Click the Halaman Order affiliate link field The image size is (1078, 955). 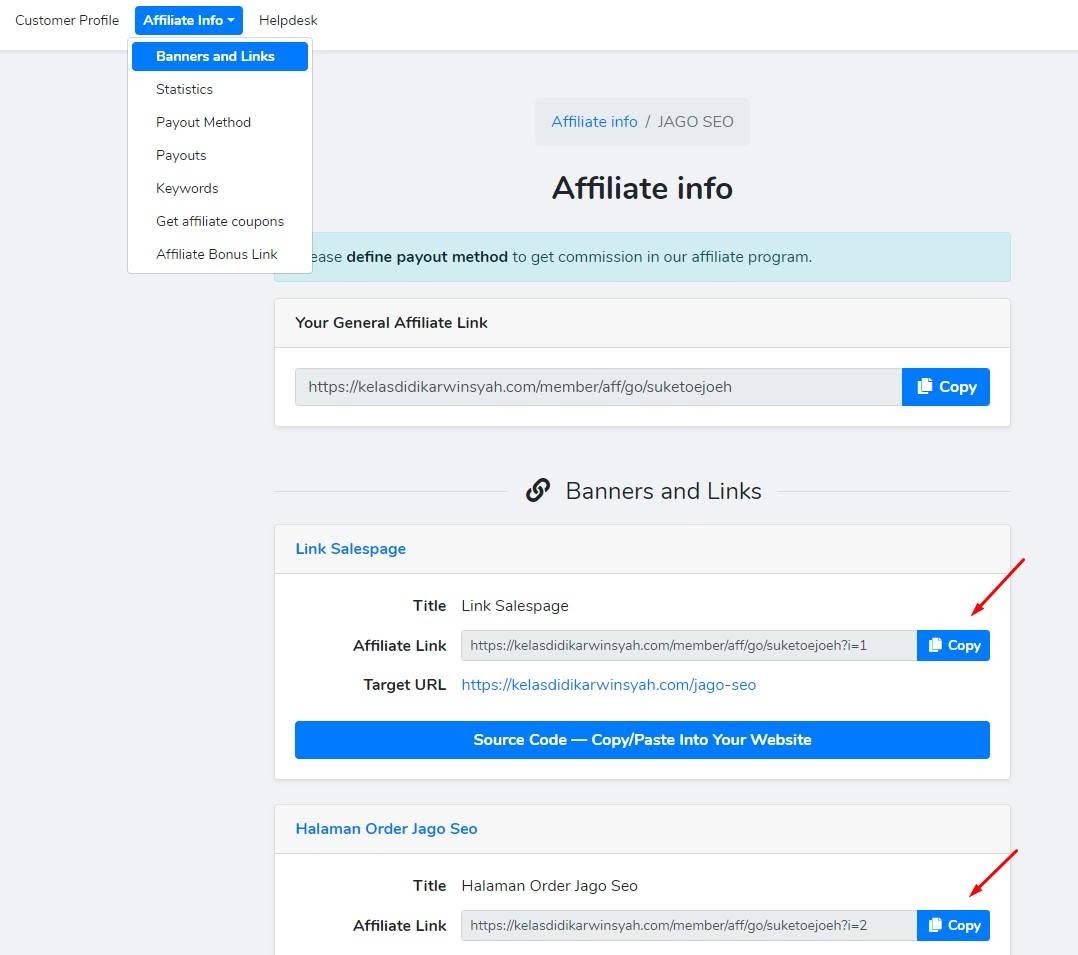(x=689, y=925)
